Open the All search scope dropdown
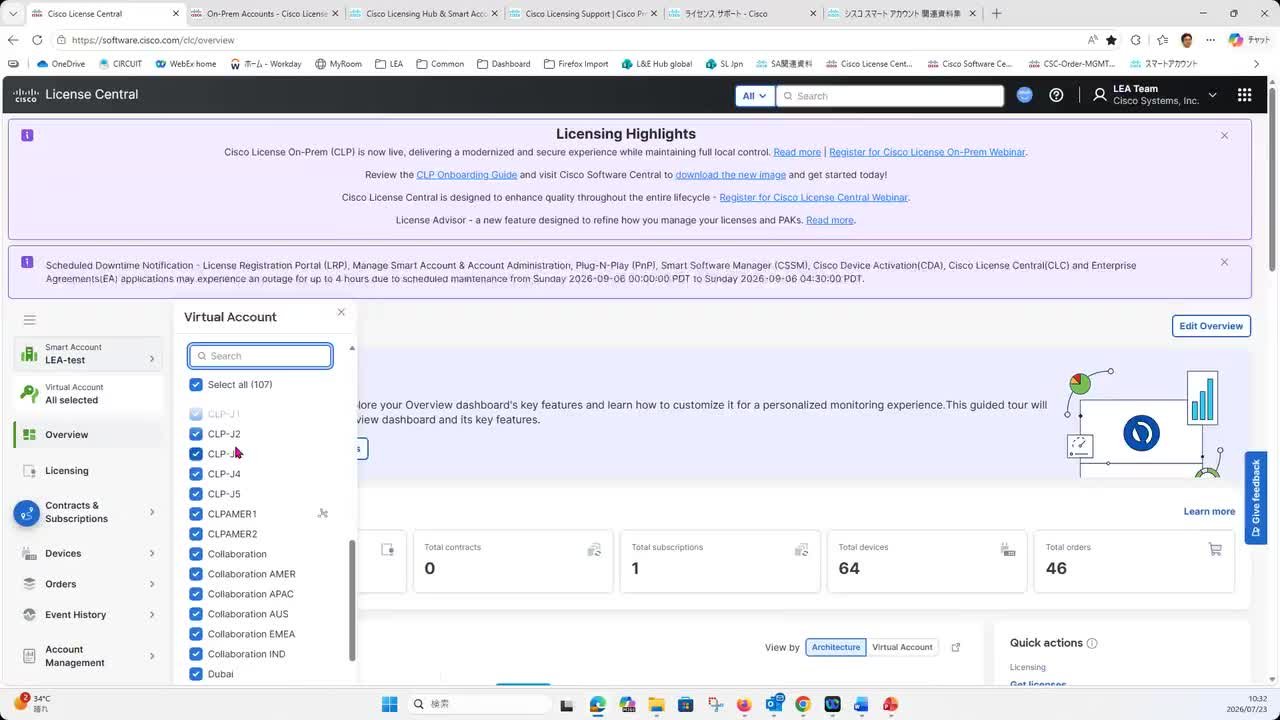Image resolution: width=1280 pixels, height=720 pixels. point(755,96)
